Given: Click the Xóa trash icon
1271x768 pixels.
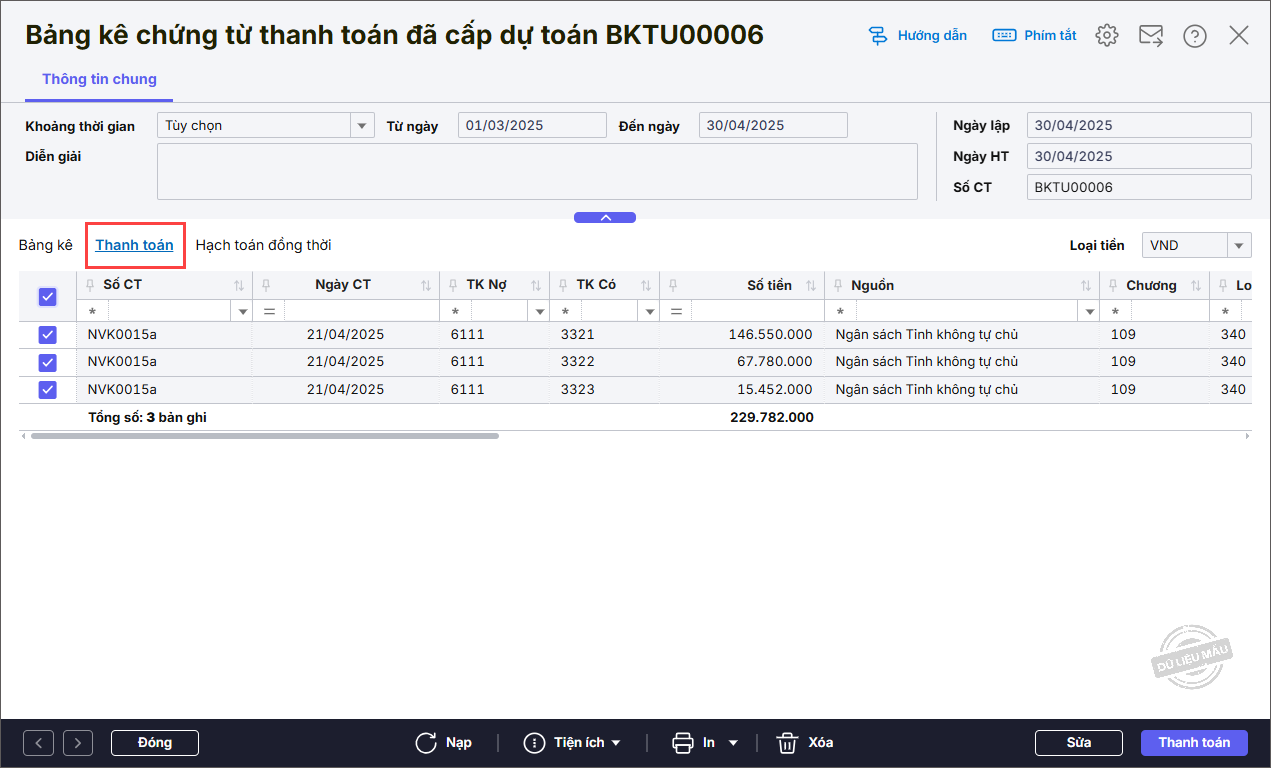Looking at the screenshot, I should tap(788, 743).
